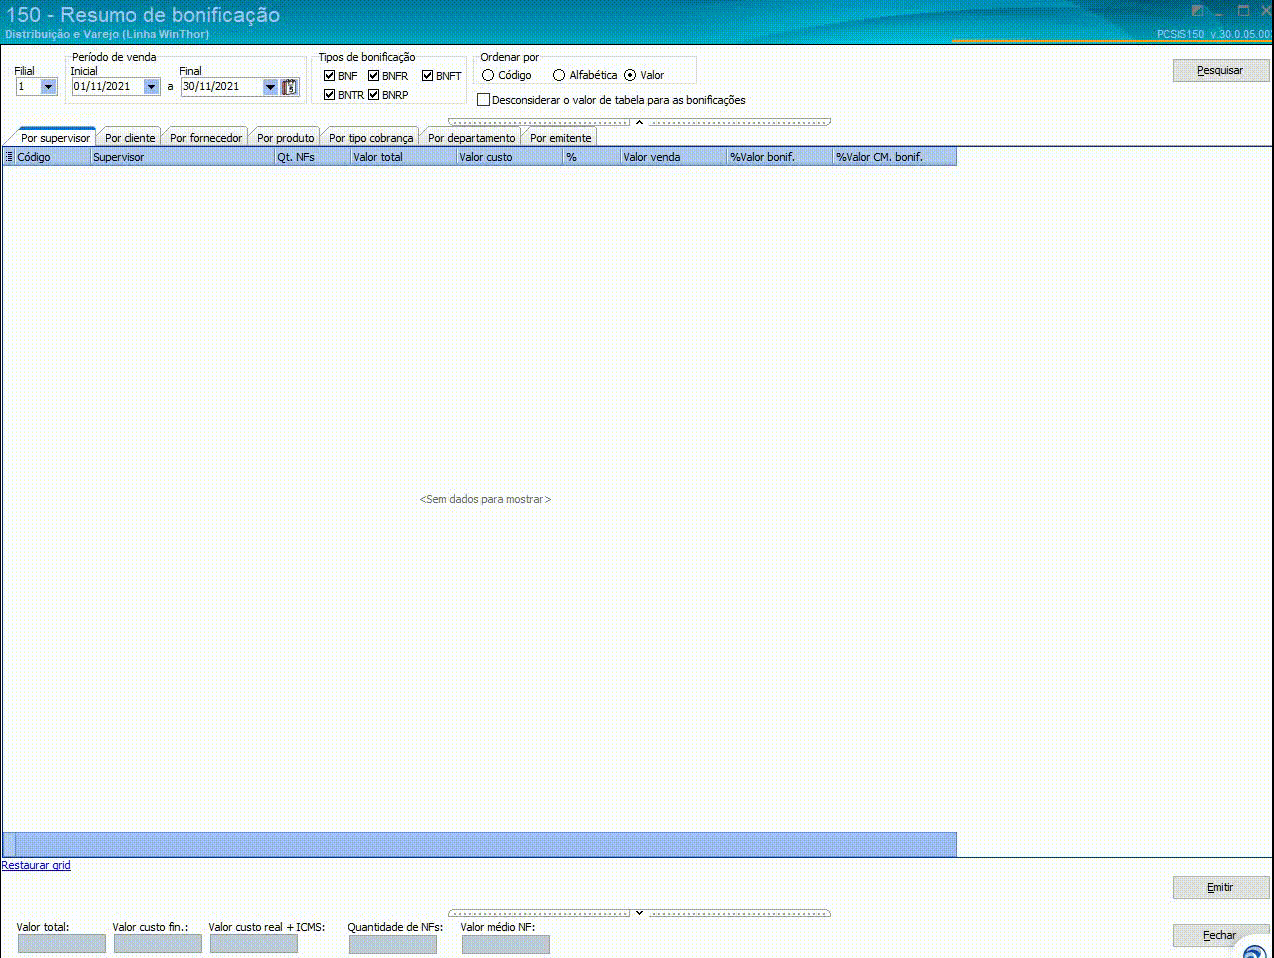This screenshot has height=958, width=1274.
Task: Maximize the window from the title bar
Action: 1244,11
